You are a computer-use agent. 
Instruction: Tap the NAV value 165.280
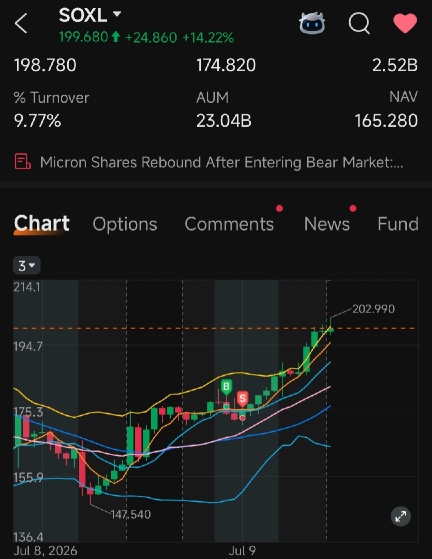[x=386, y=121]
